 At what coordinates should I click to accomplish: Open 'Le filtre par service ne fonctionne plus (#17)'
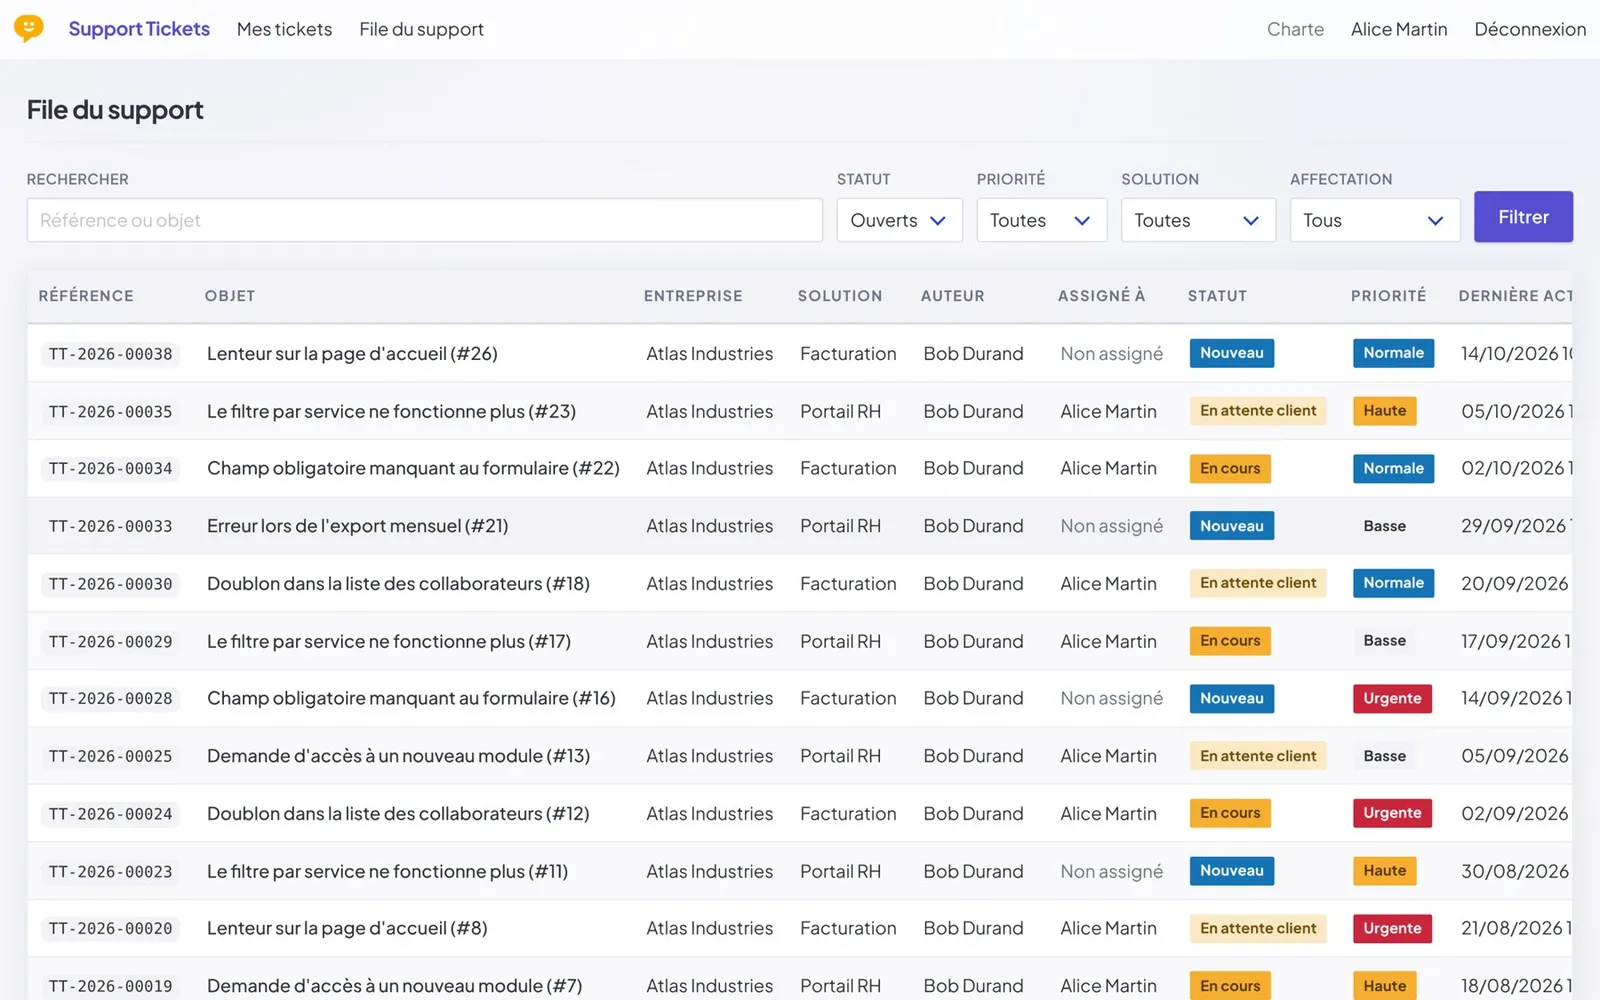coord(389,642)
